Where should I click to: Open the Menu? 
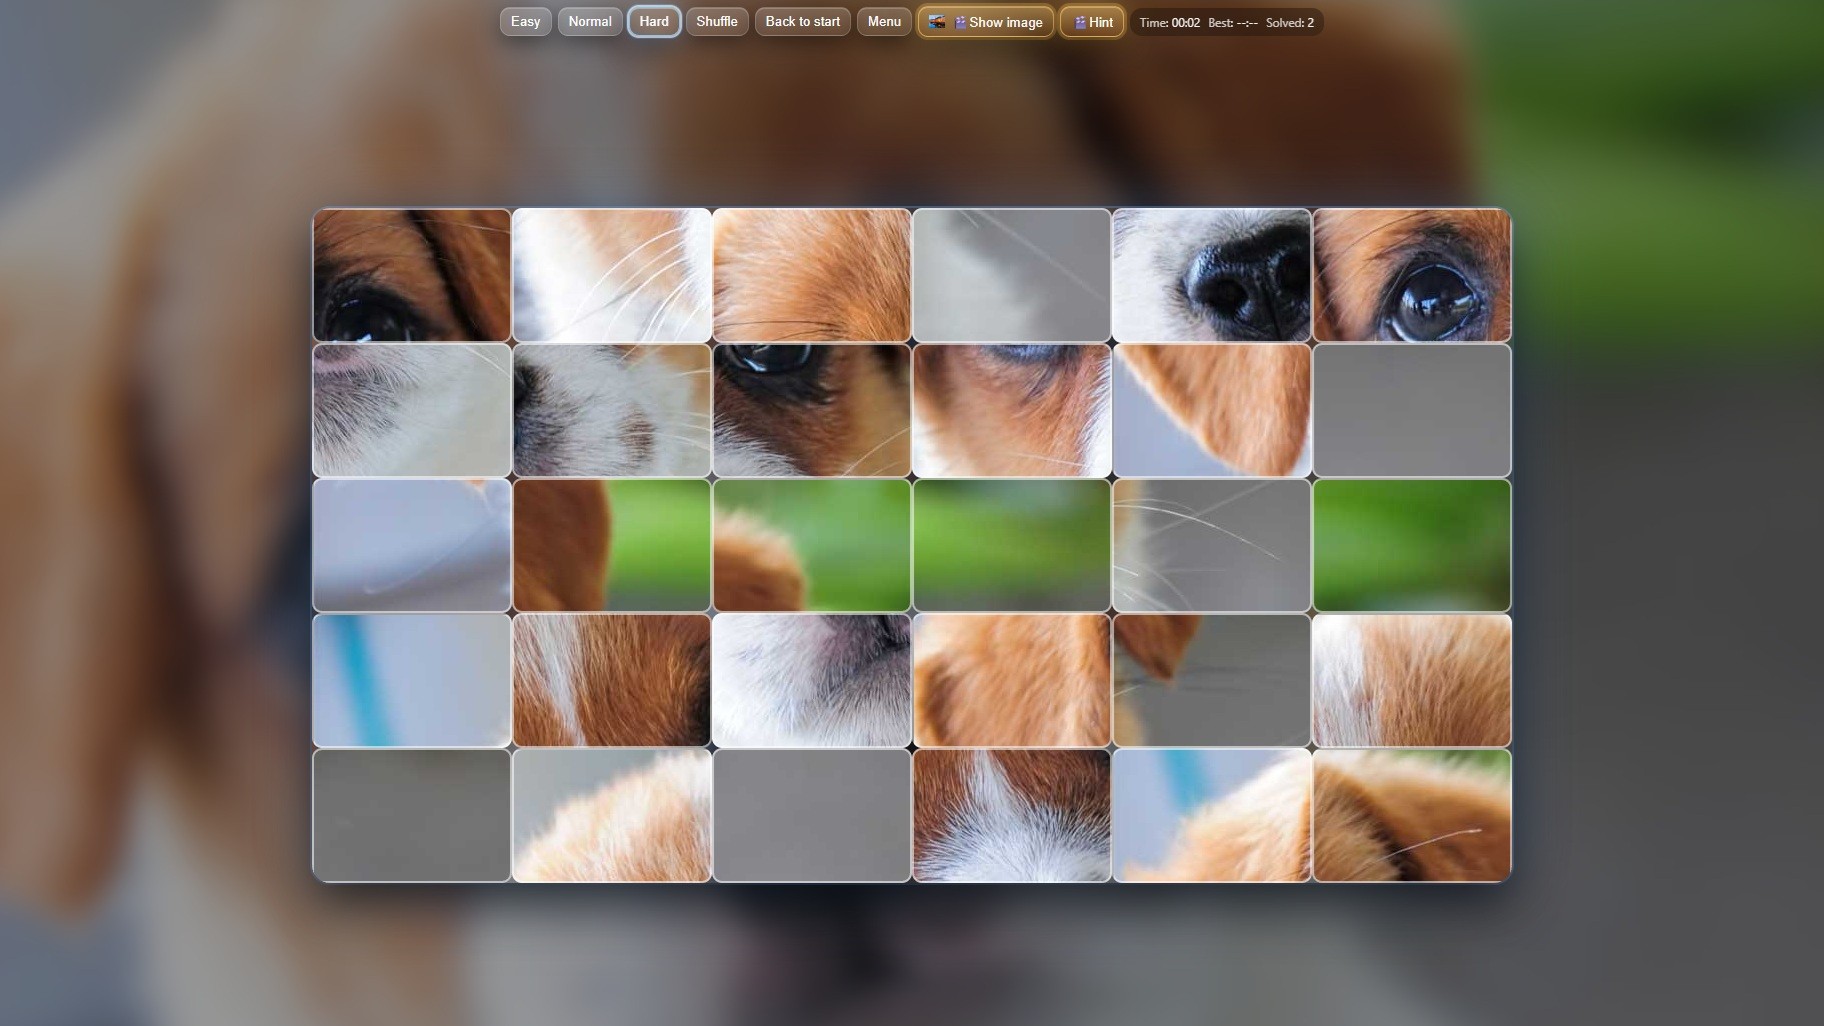tap(883, 21)
